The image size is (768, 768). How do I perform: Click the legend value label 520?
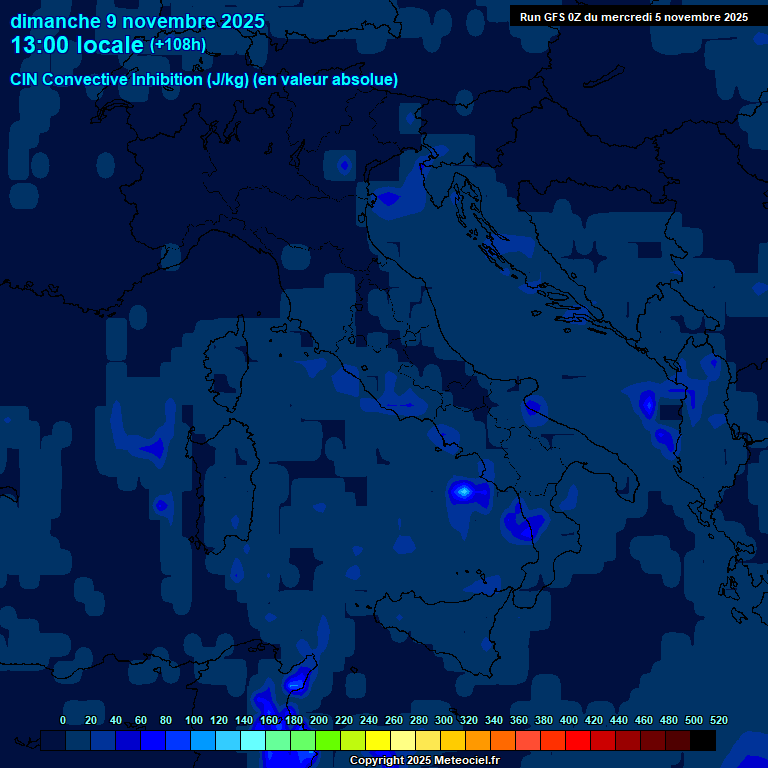(718, 721)
